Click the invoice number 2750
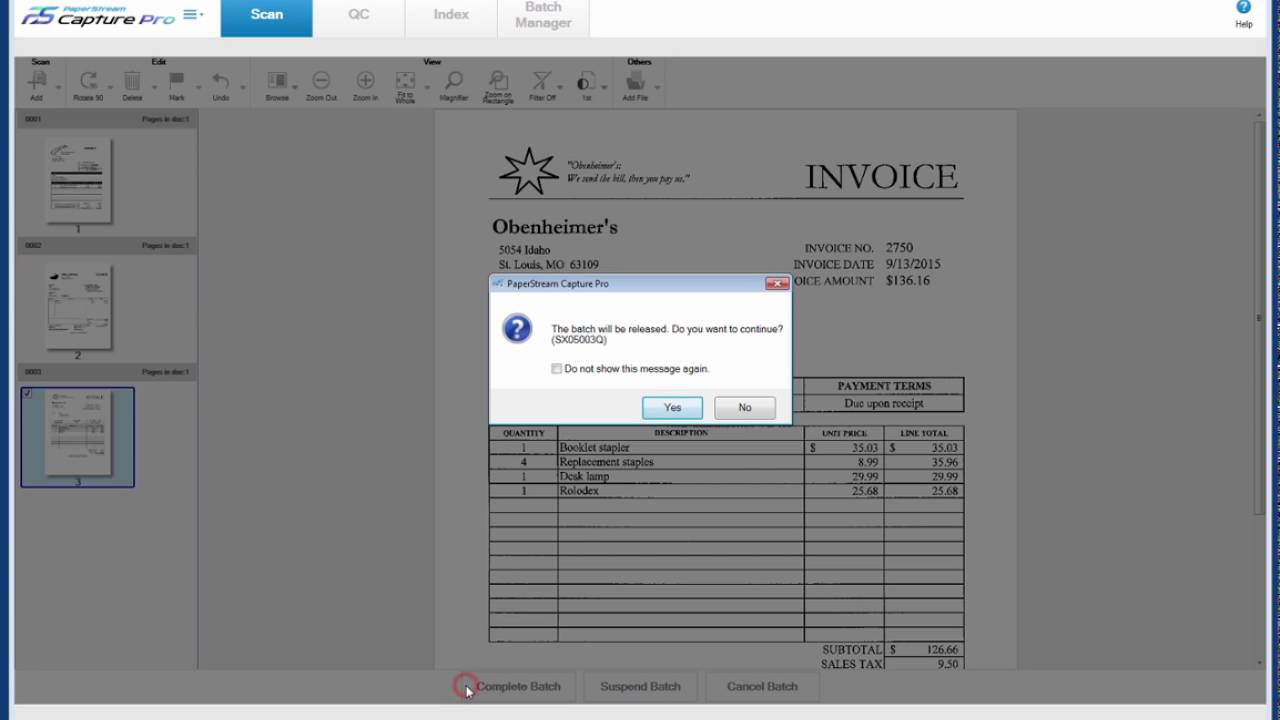The height and width of the screenshot is (720, 1280). click(x=899, y=247)
